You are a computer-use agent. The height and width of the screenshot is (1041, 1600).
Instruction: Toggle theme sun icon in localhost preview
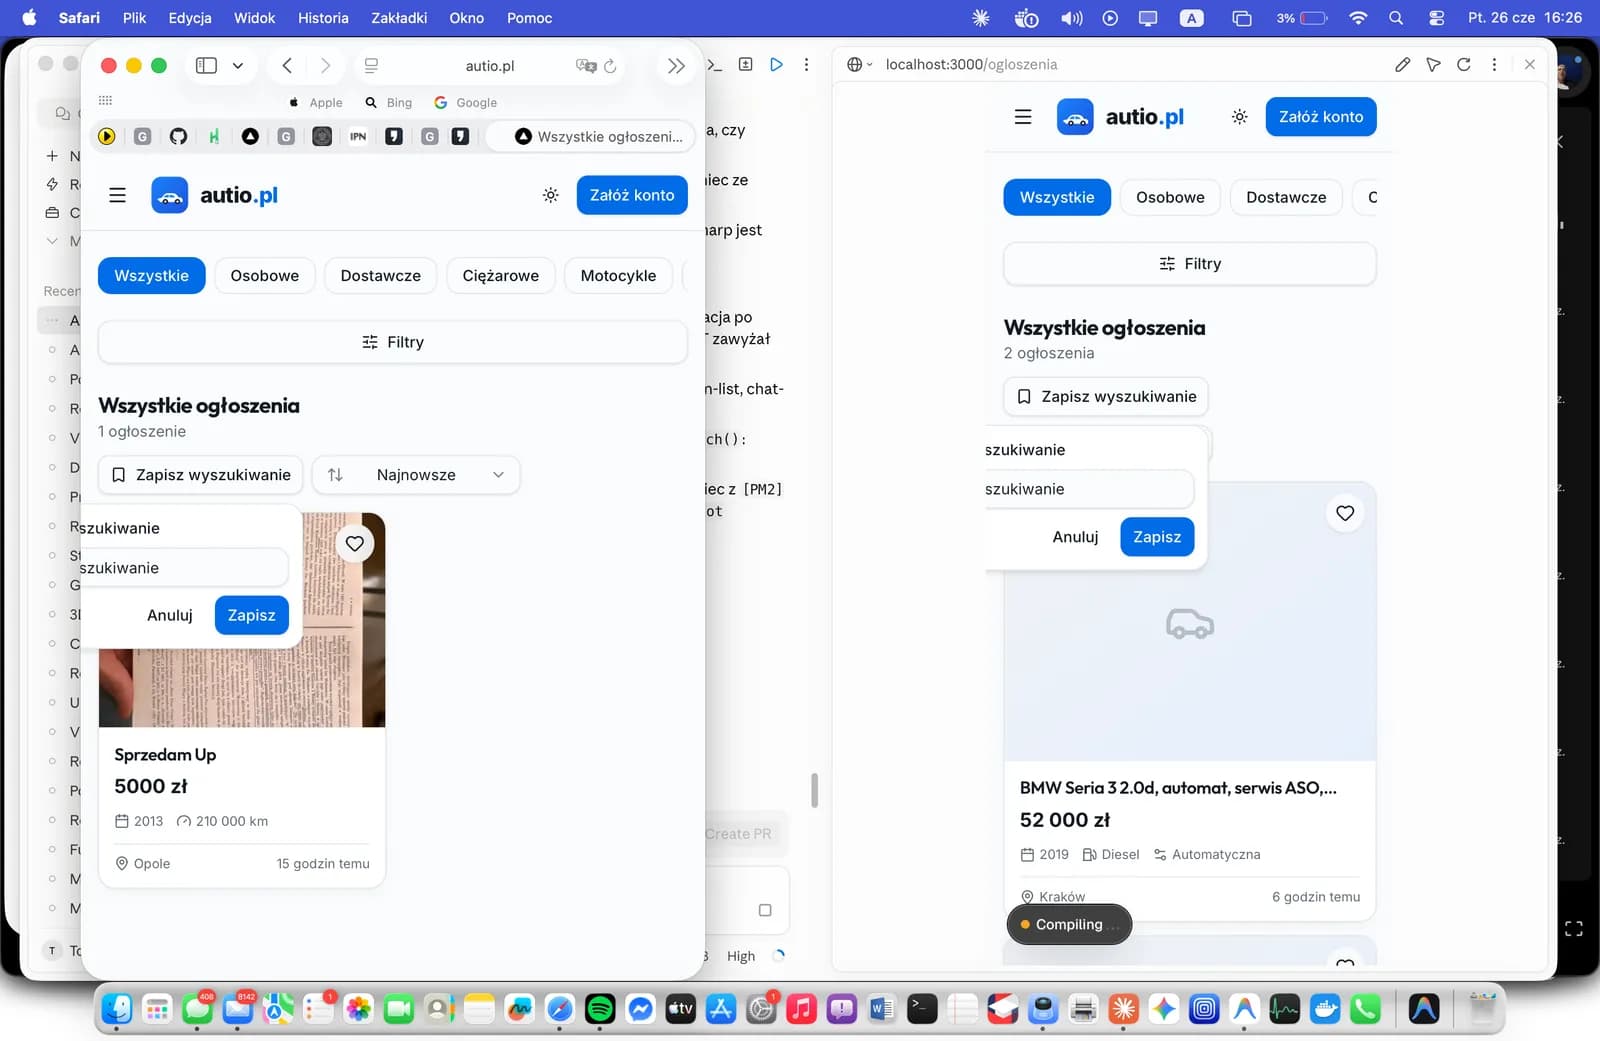coord(1239,117)
